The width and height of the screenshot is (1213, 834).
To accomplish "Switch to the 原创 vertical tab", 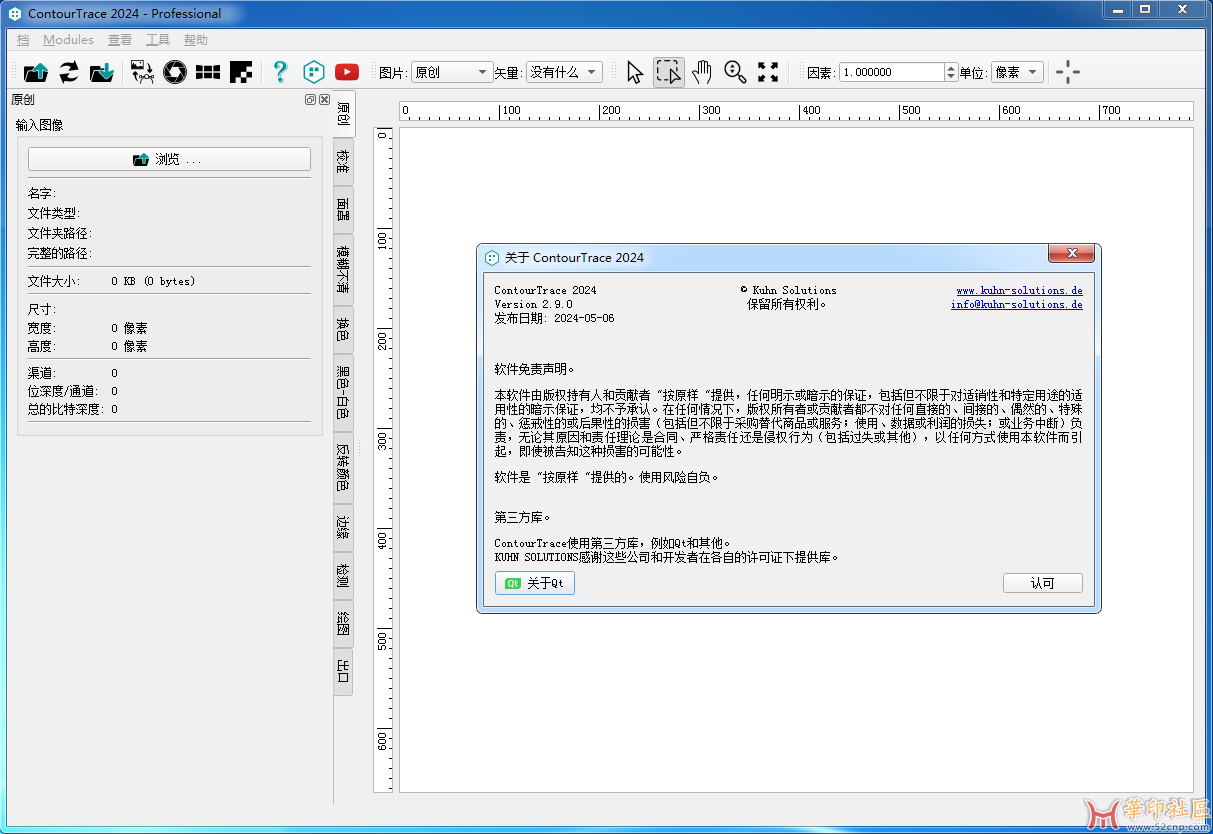I will [343, 115].
